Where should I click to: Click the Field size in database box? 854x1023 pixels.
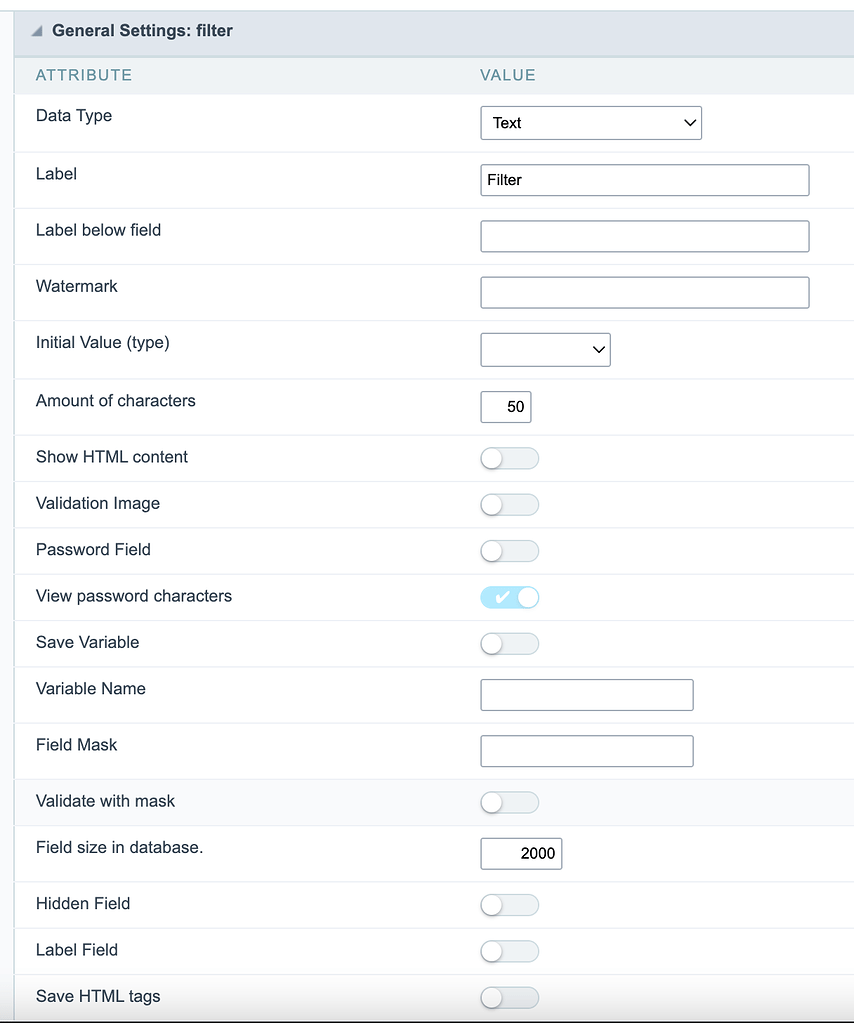521,853
